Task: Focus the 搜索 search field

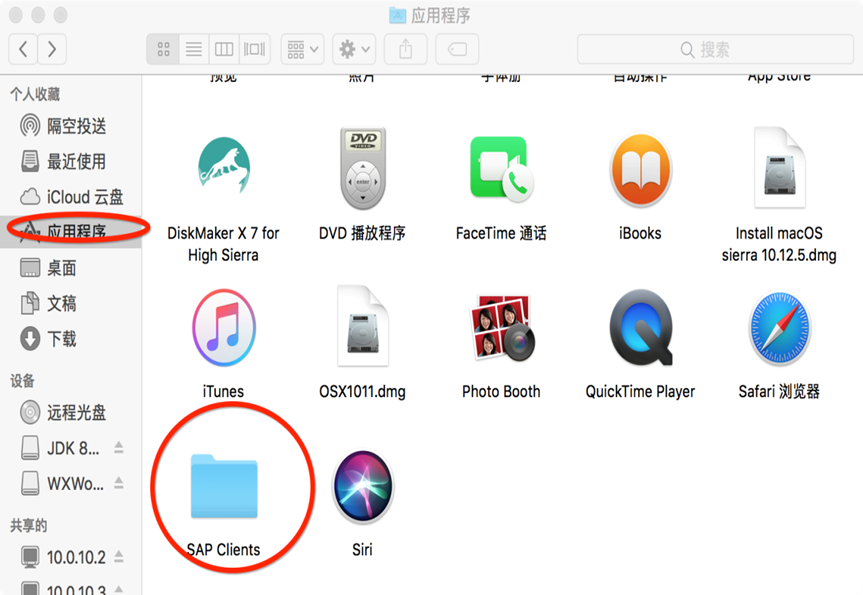Action: [715, 50]
